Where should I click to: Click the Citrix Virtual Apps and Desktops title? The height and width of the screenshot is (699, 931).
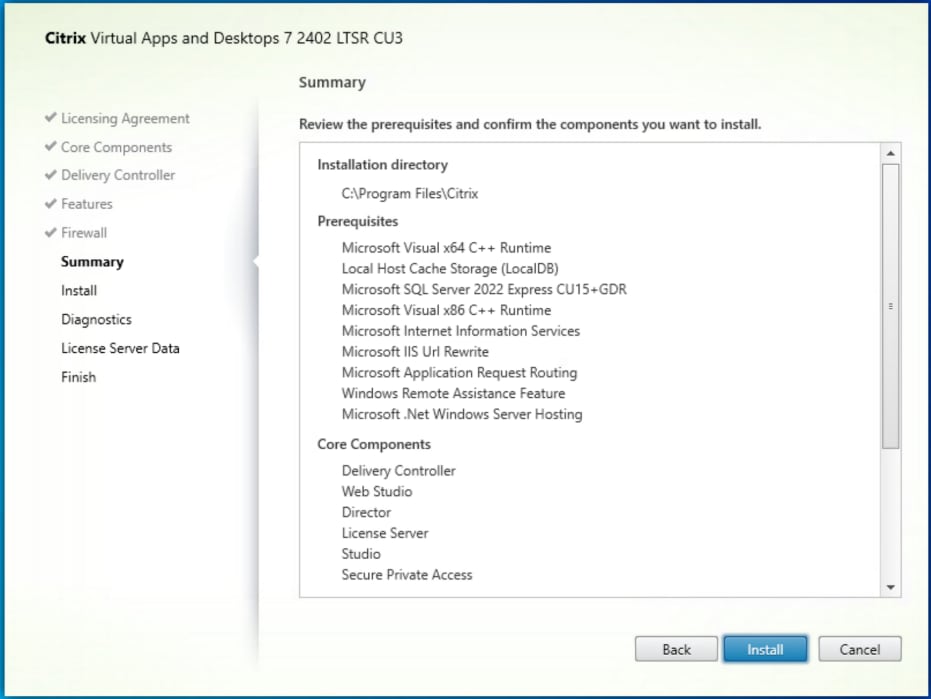224,38
